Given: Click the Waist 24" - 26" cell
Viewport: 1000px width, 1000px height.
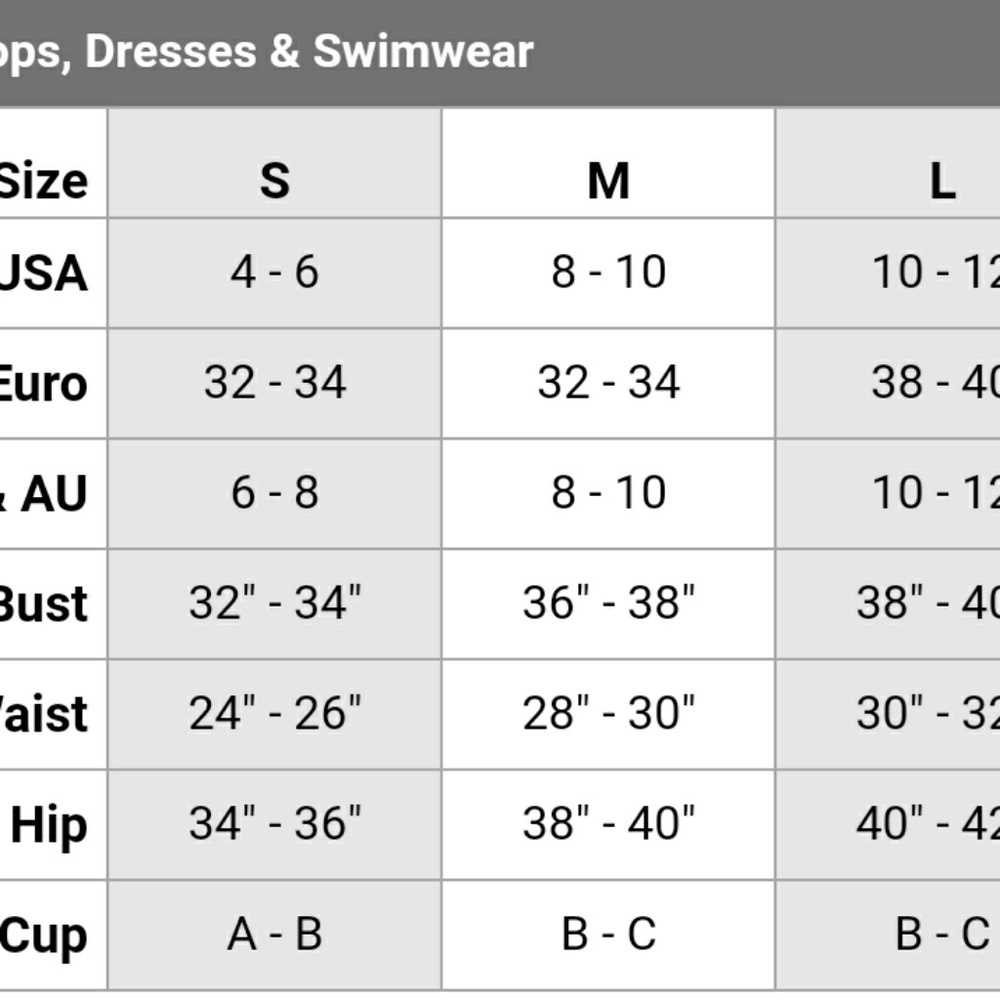Looking at the screenshot, I should pyautogui.click(x=275, y=713).
